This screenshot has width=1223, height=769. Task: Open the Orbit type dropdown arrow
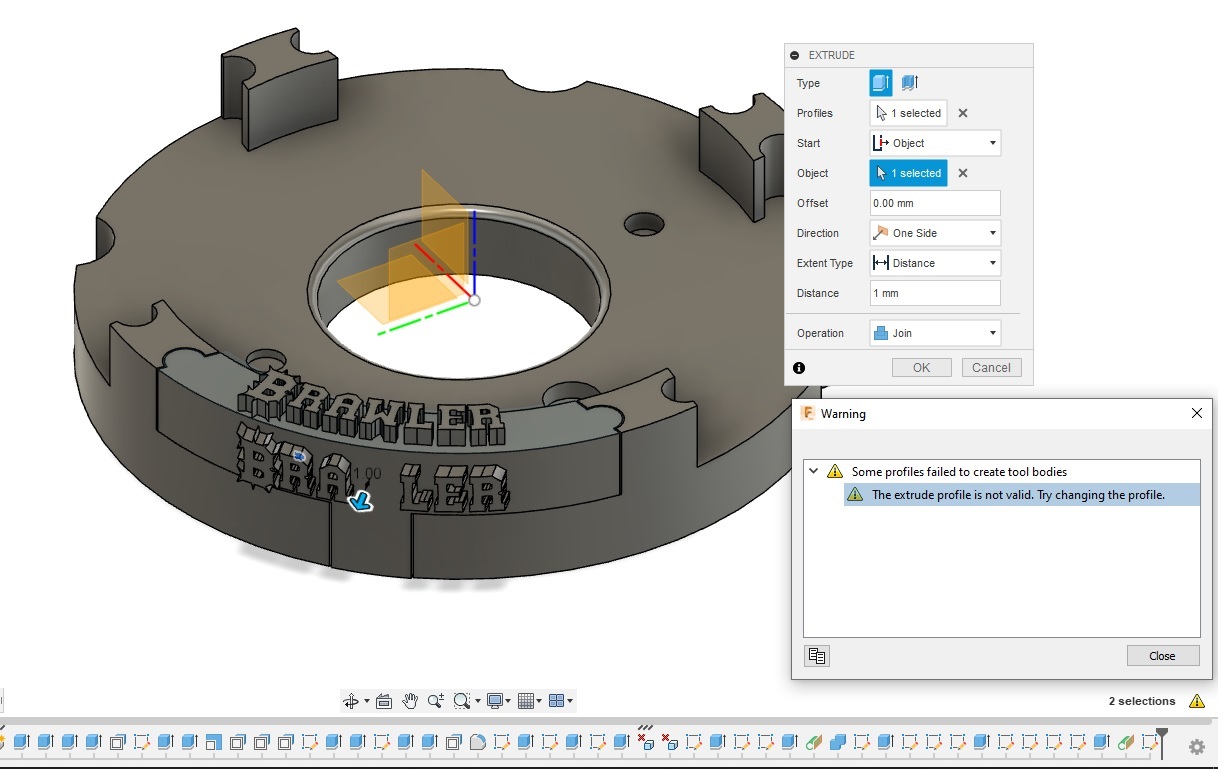[367, 701]
